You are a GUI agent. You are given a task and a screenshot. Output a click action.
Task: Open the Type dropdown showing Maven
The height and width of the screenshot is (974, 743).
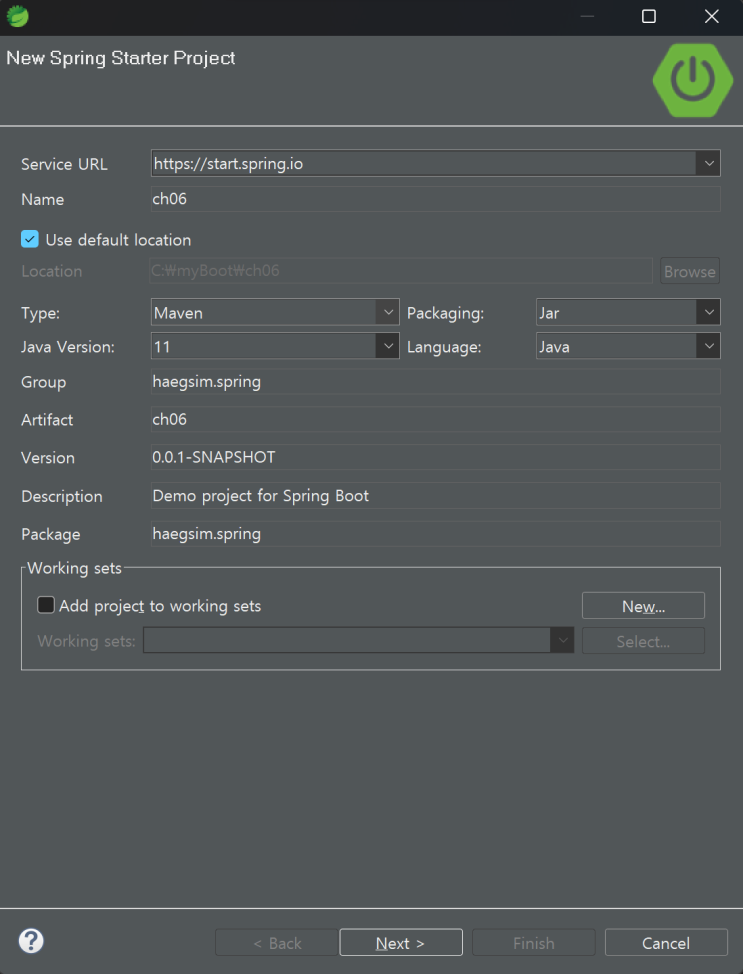click(275, 312)
